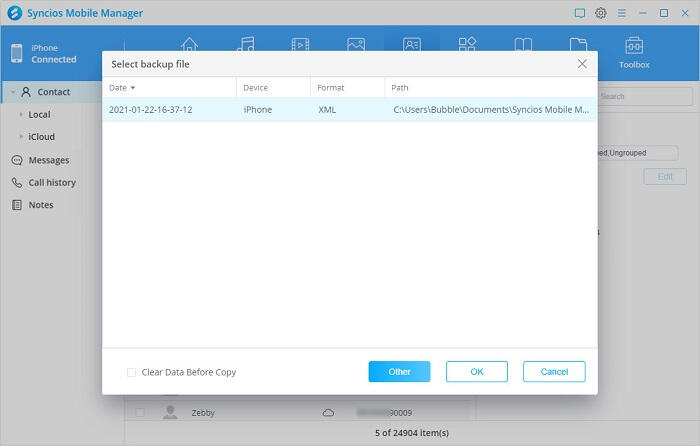Tick the checkbox next to Zebby contact
This screenshot has height=446, width=700.
click(x=140, y=412)
